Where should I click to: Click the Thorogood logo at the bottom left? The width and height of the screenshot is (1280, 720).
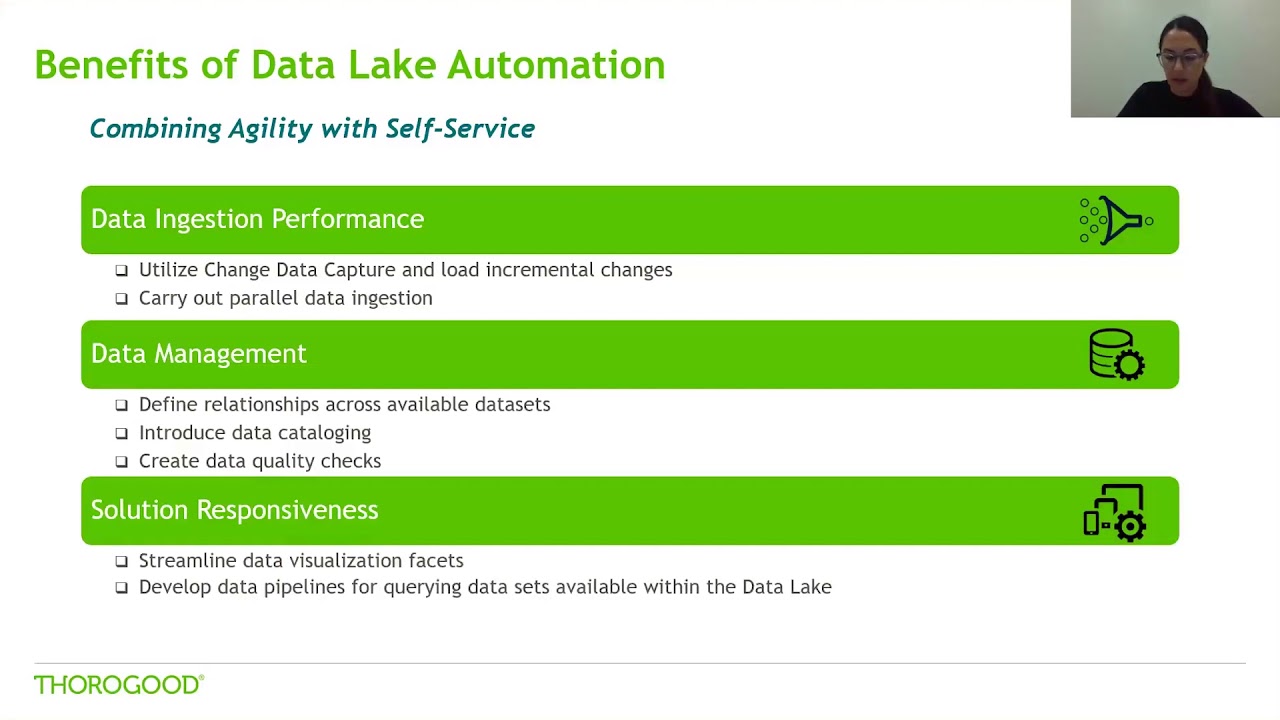coord(119,685)
